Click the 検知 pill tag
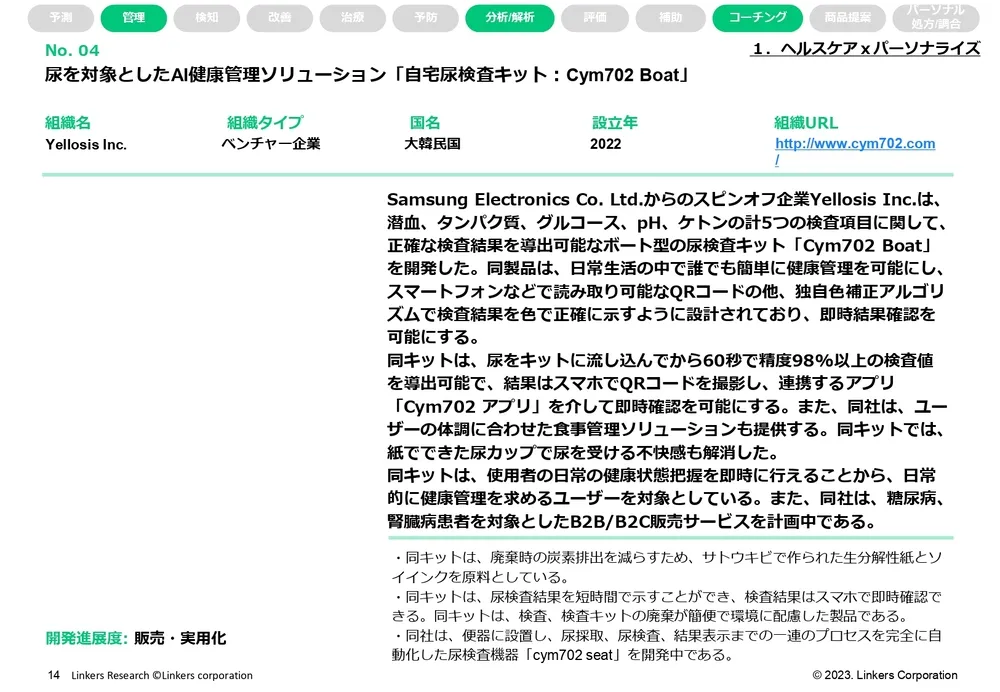 tap(207, 18)
